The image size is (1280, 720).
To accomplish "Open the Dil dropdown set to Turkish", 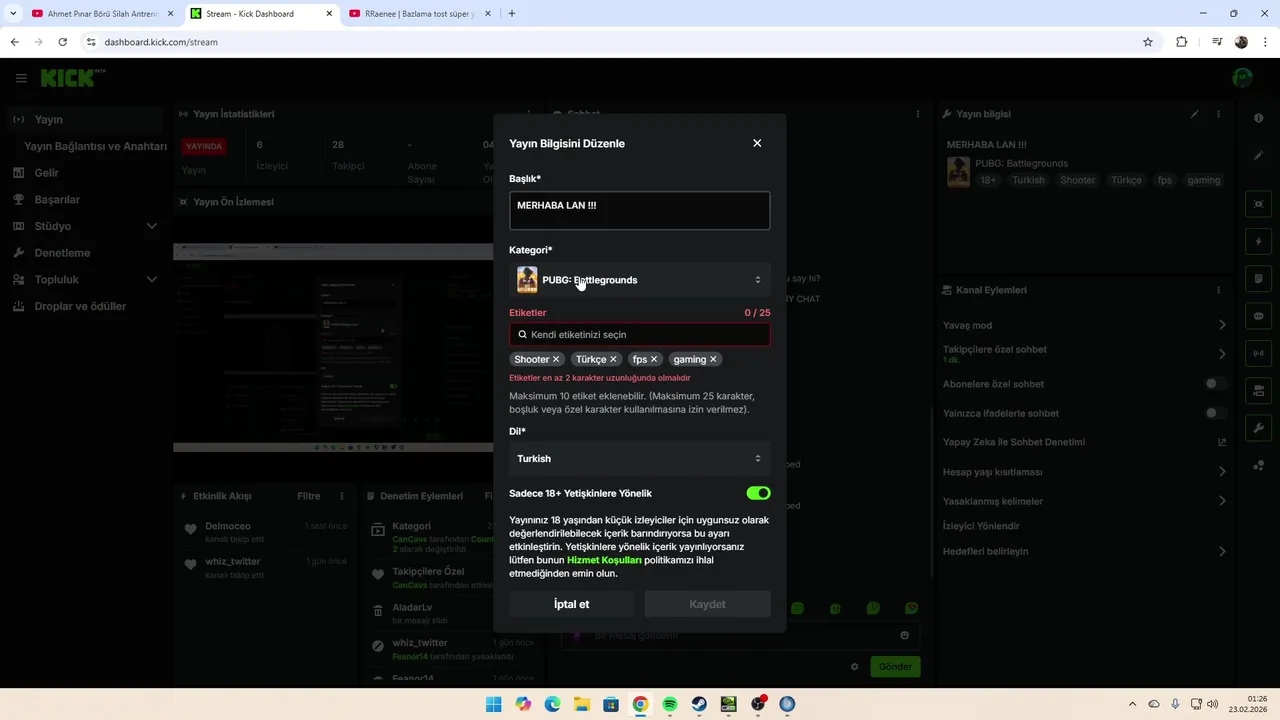I will [x=639, y=459].
